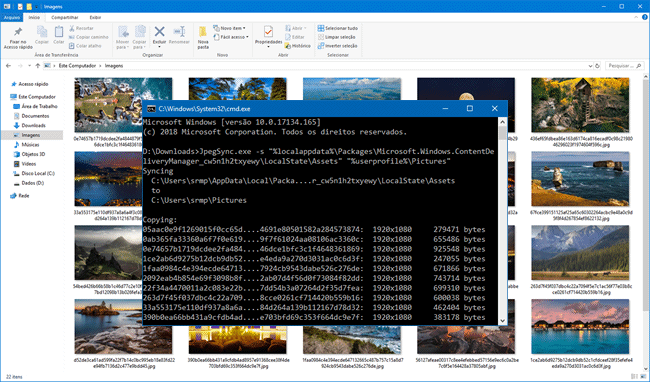
Task: Click the refresh icon next to address bar
Action: click(x=597, y=66)
